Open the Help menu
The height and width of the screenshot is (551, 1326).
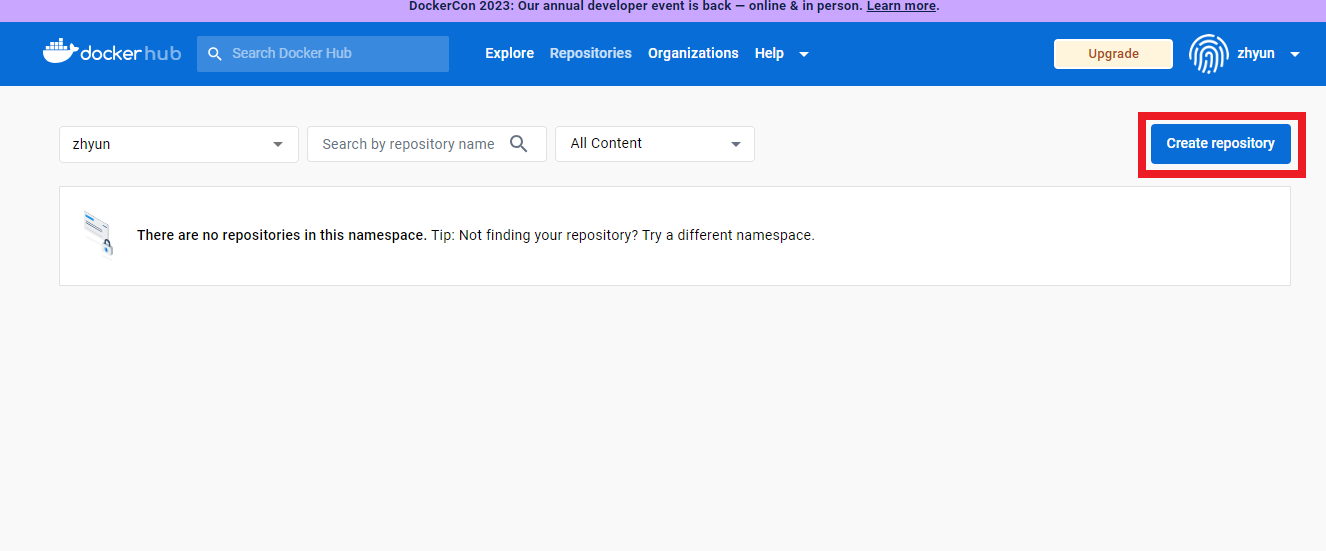pos(769,54)
